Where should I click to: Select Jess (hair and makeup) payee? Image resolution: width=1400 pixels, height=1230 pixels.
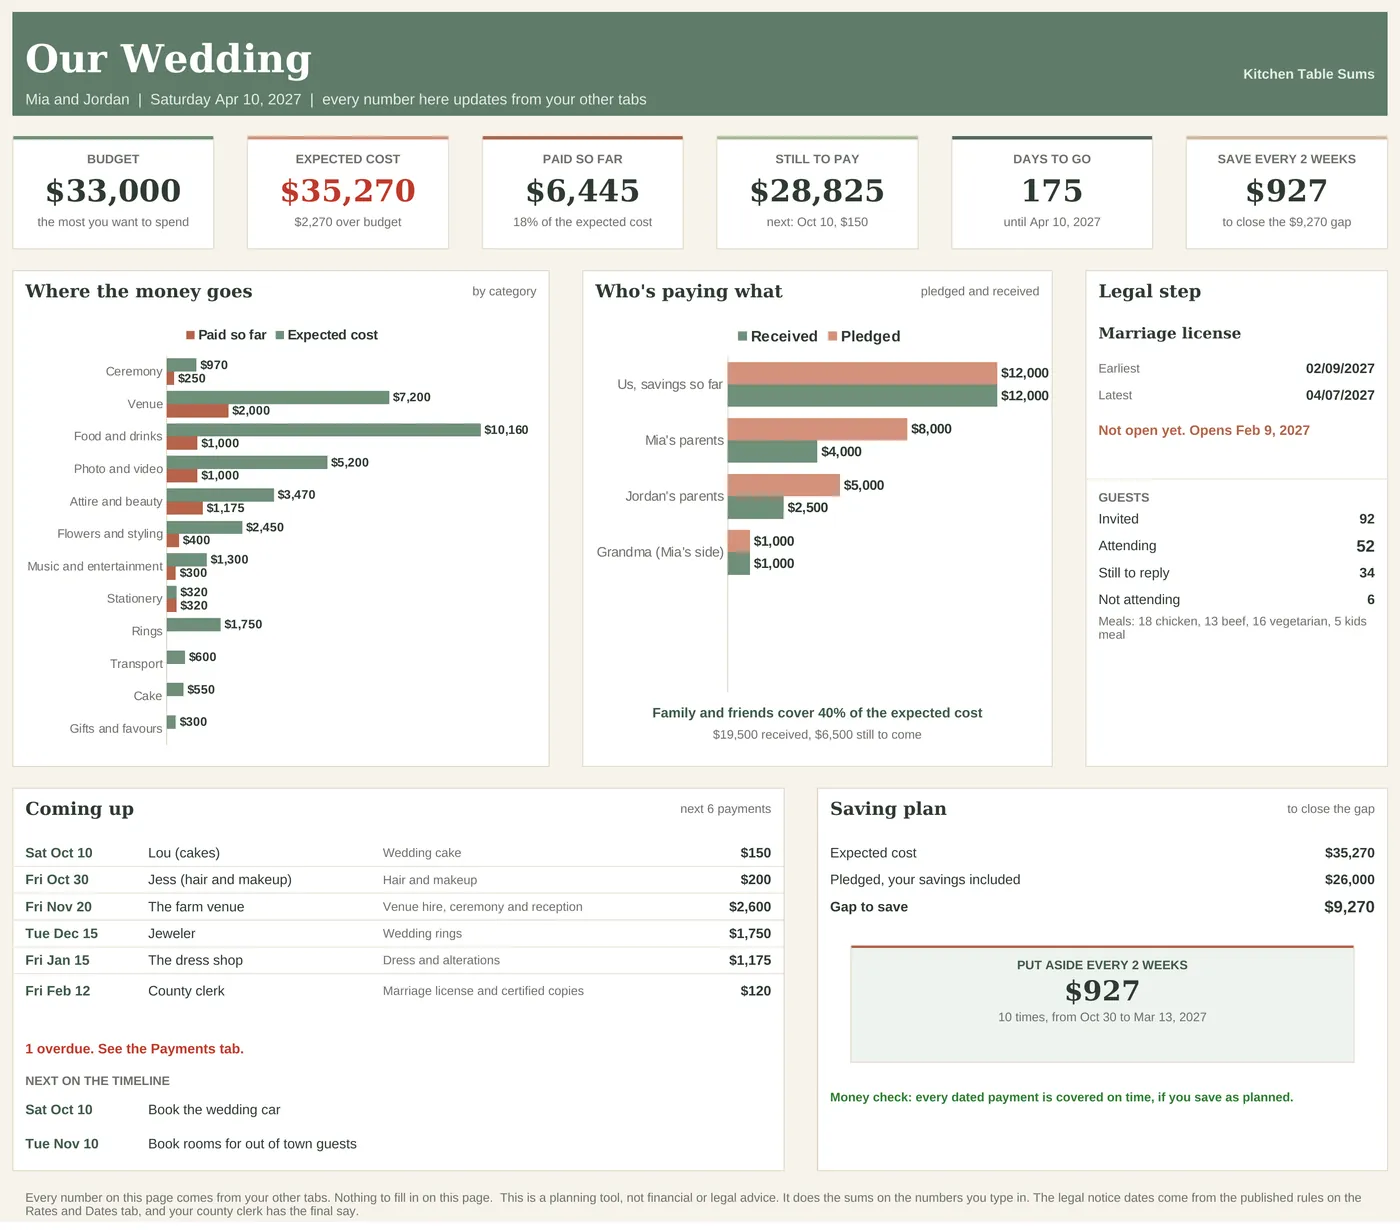click(x=220, y=880)
